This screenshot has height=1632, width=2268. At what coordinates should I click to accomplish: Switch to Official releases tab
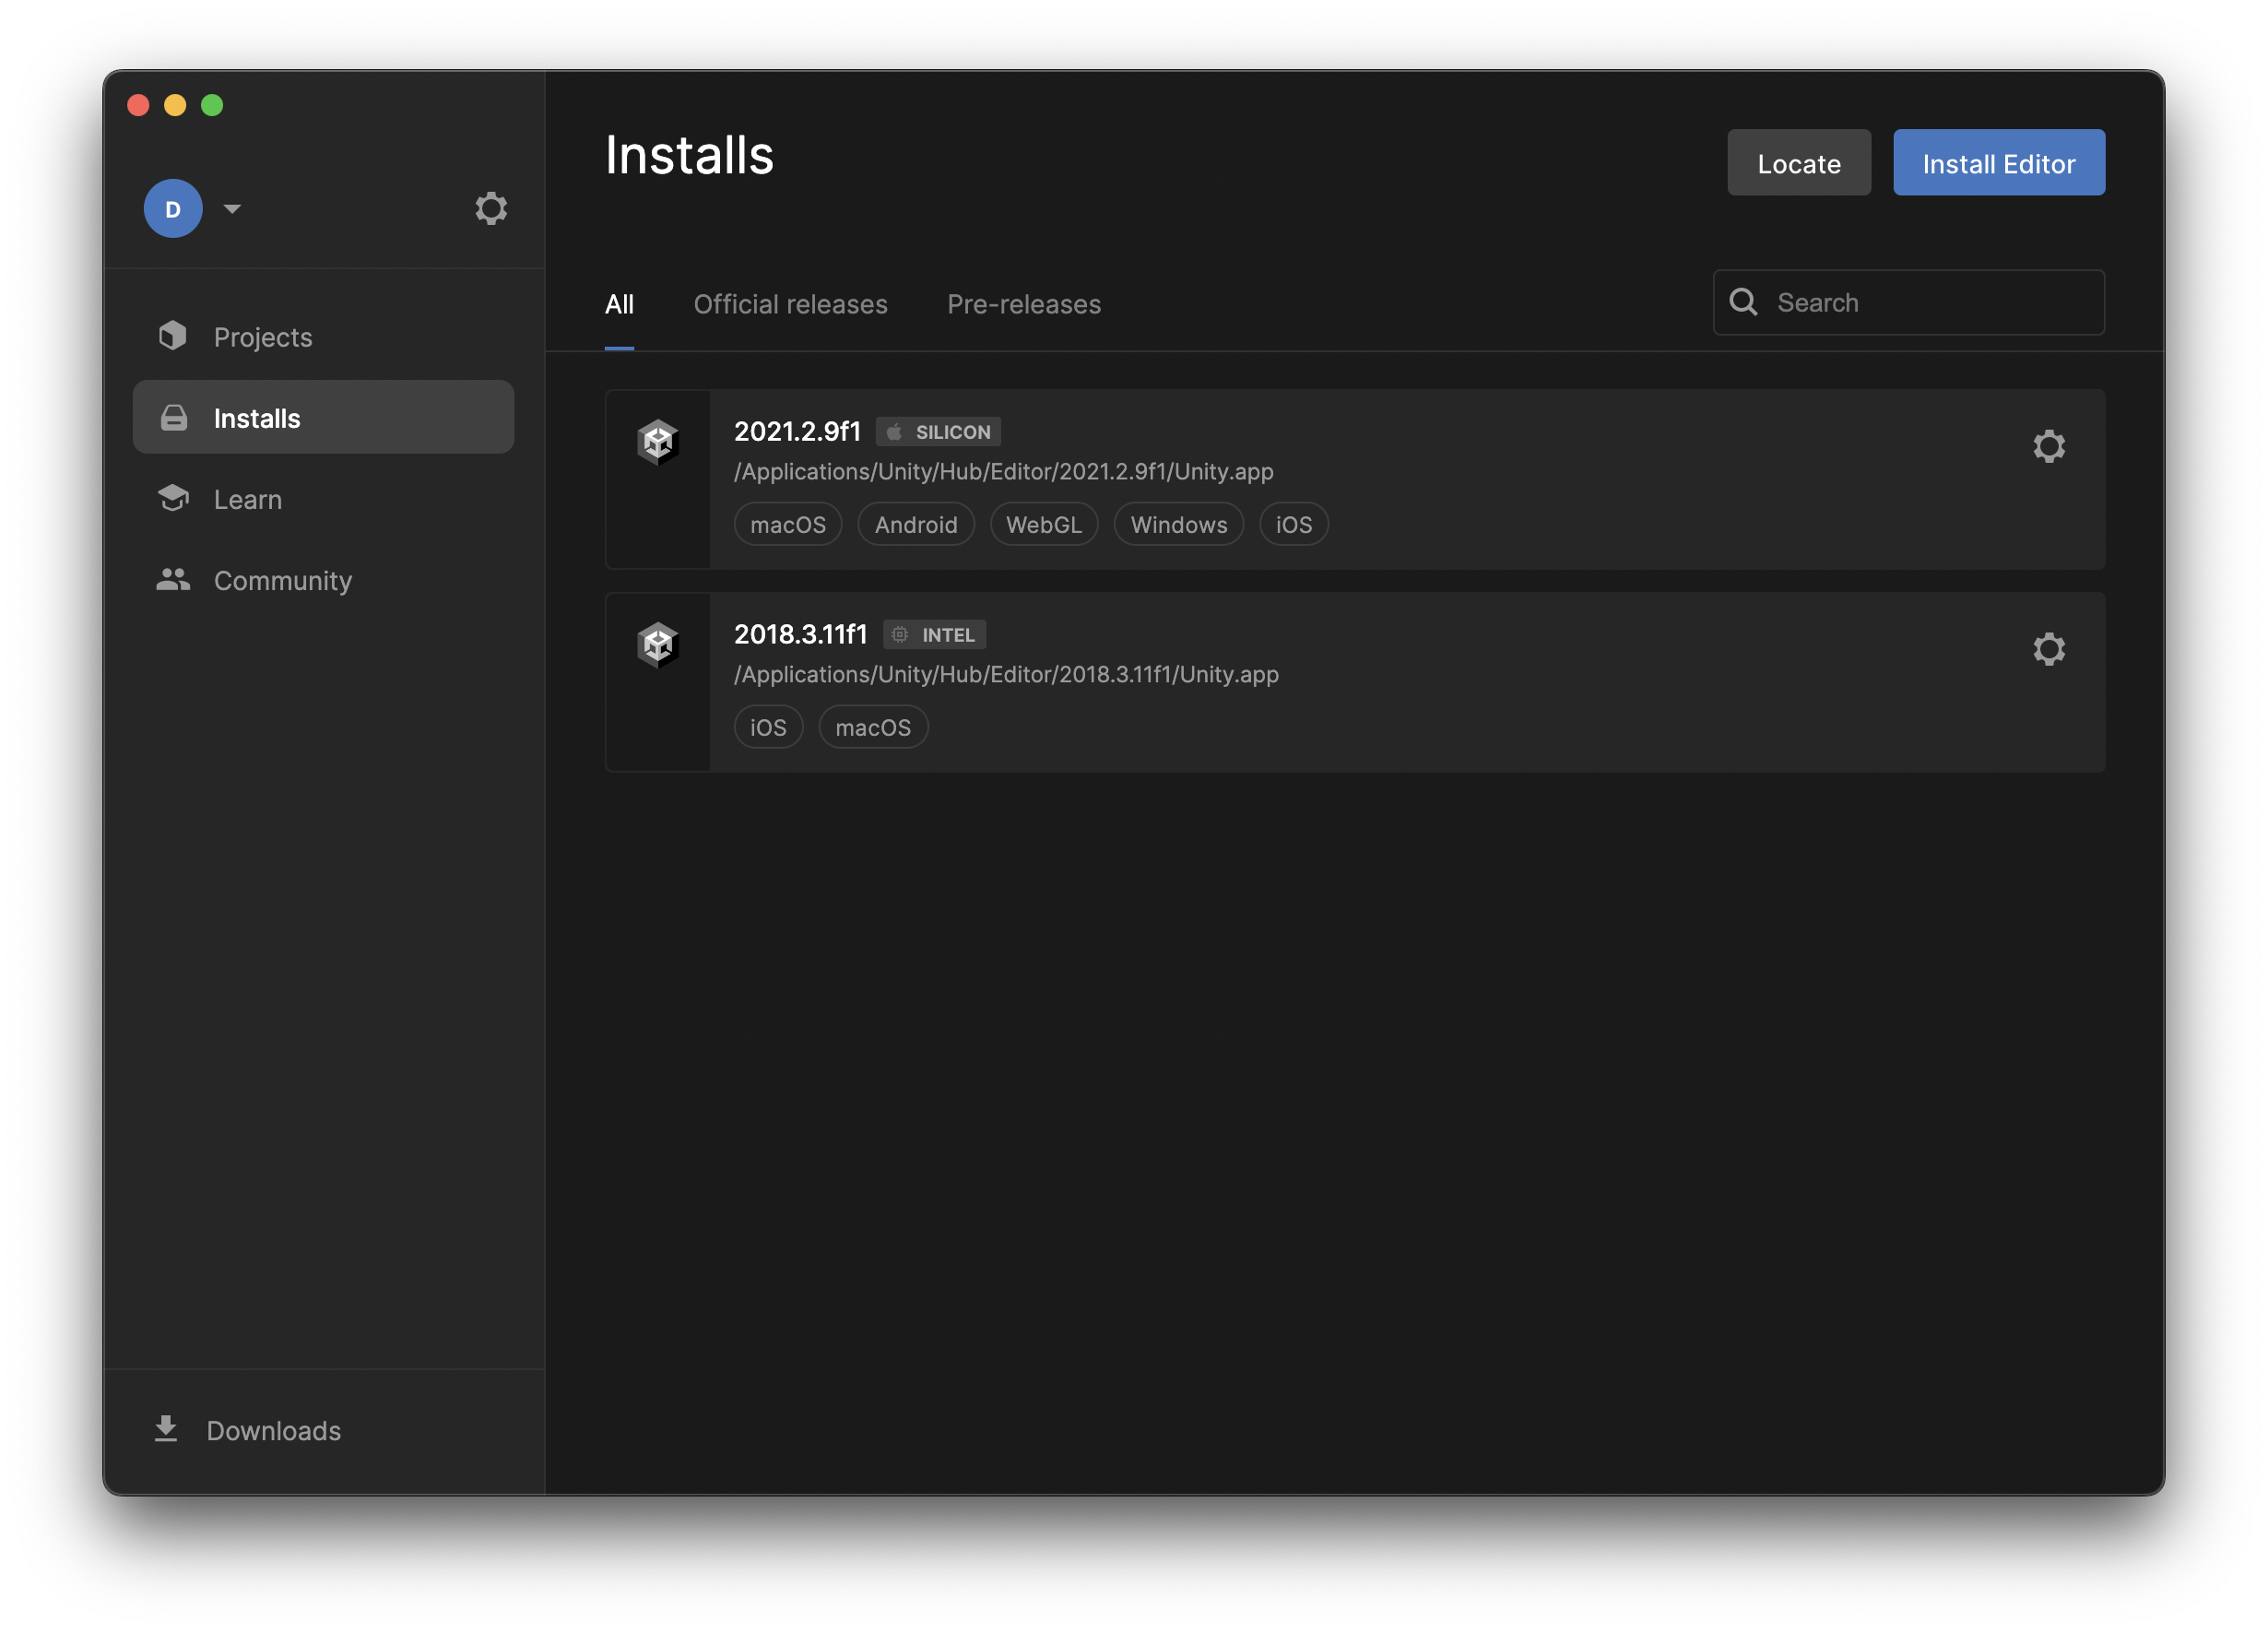click(x=790, y=304)
